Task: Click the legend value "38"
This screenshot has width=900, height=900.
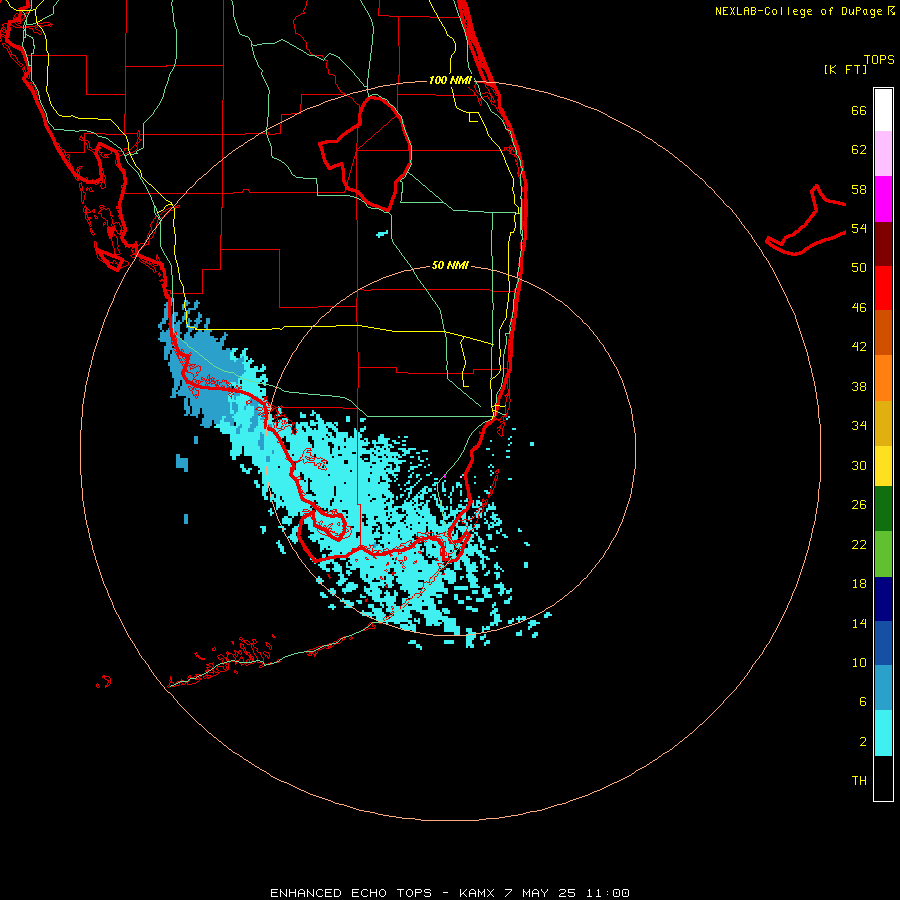Action: point(859,386)
